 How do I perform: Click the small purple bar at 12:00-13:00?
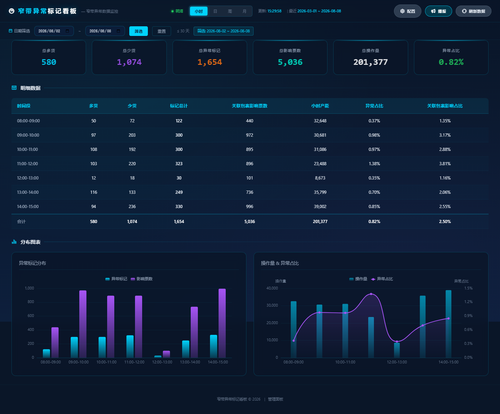pyautogui.click(x=166, y=354)
